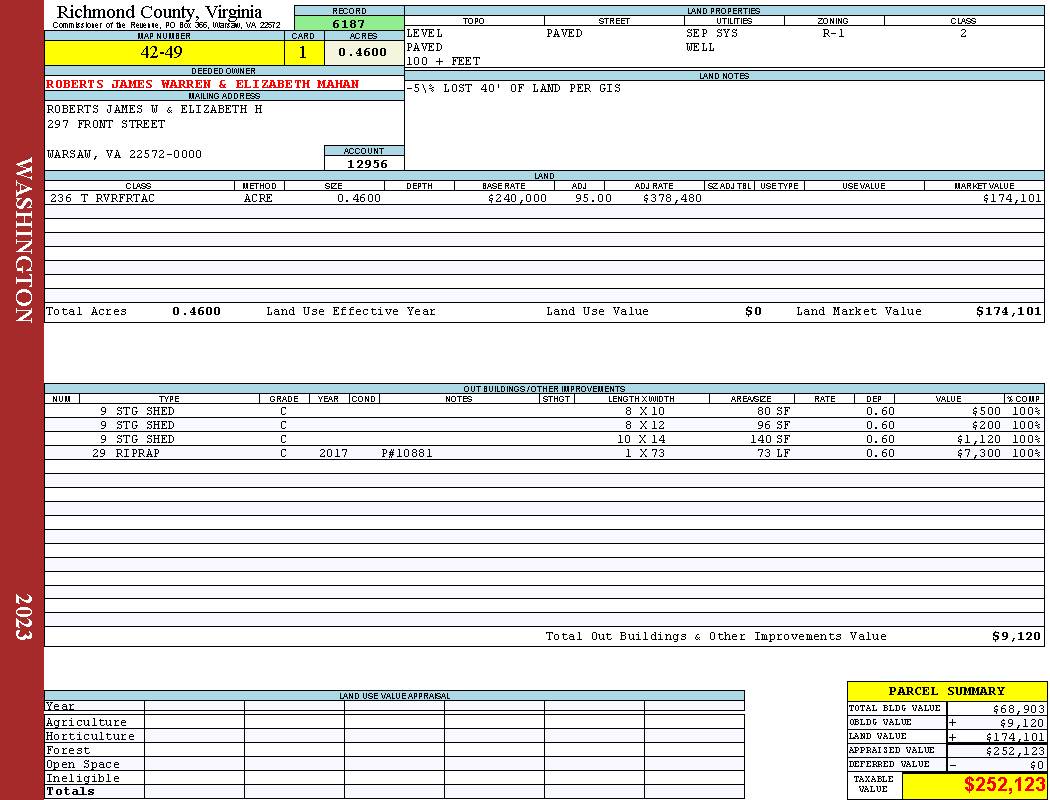Click the OBLDG value $9,120 in summary

point(1021,723)
